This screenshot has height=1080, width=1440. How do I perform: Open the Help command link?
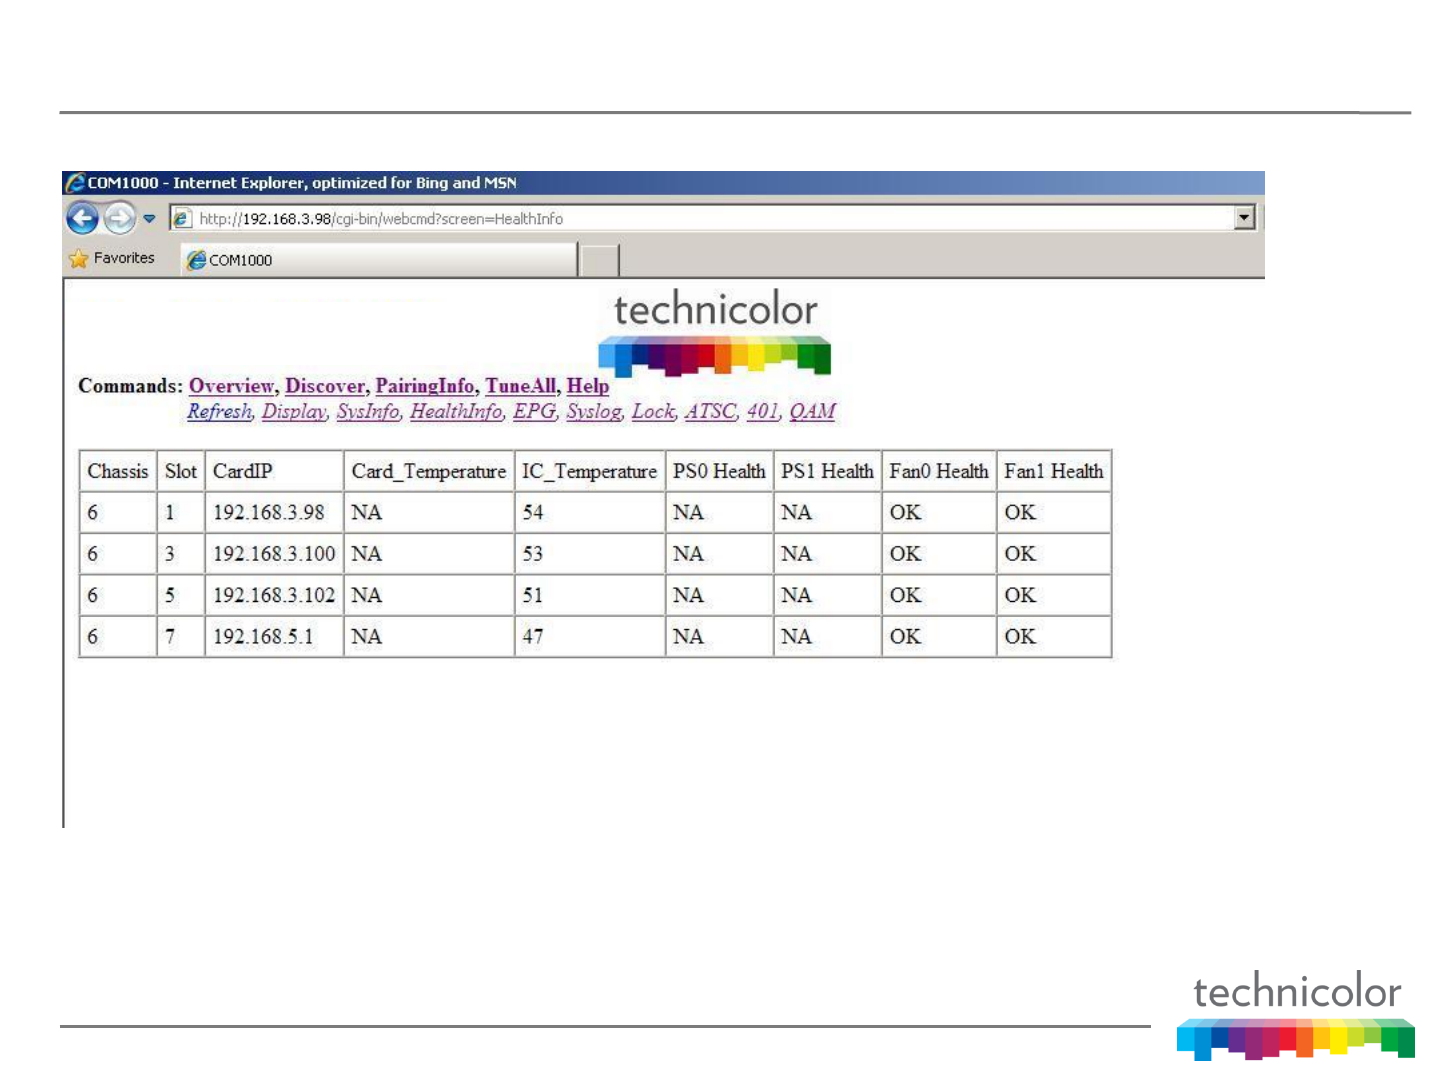(x=588, y=386)
